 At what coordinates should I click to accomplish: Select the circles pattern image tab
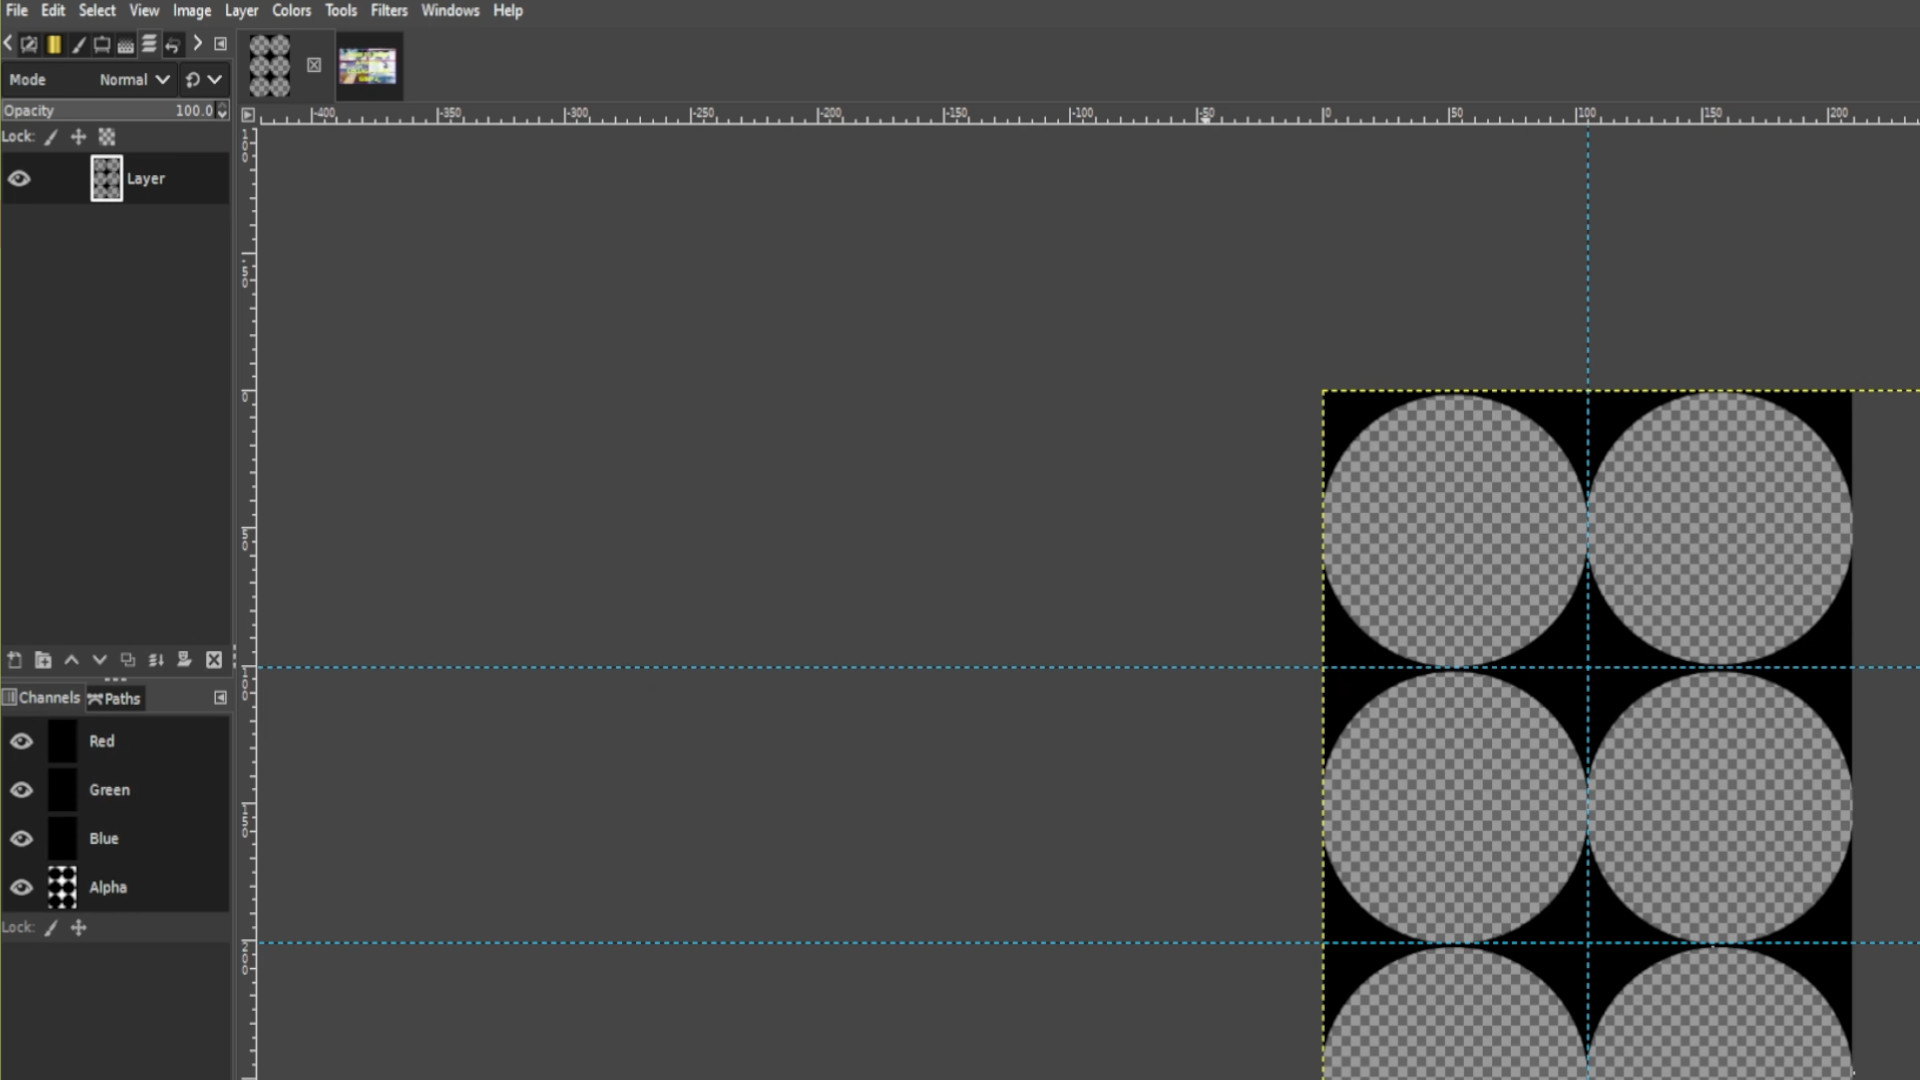point(269,66)
